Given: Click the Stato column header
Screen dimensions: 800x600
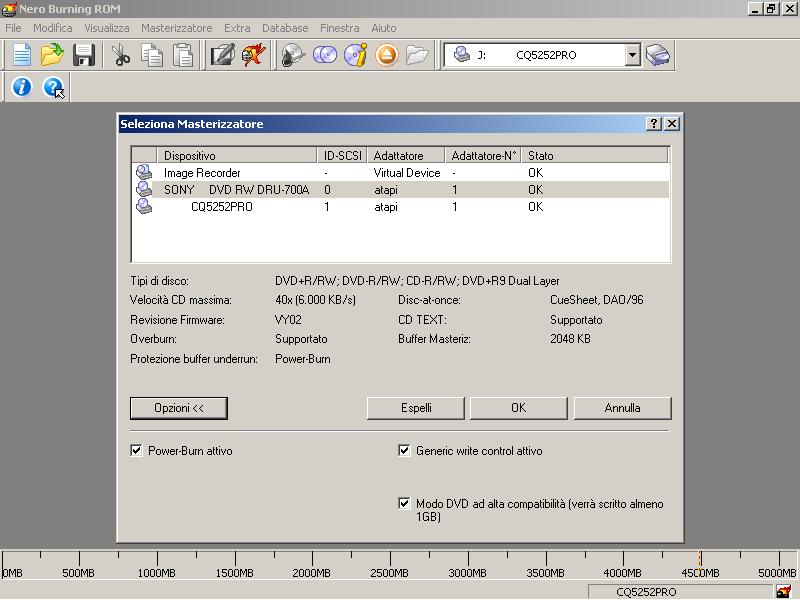Looking at the screenshot, I should [595, 155].
